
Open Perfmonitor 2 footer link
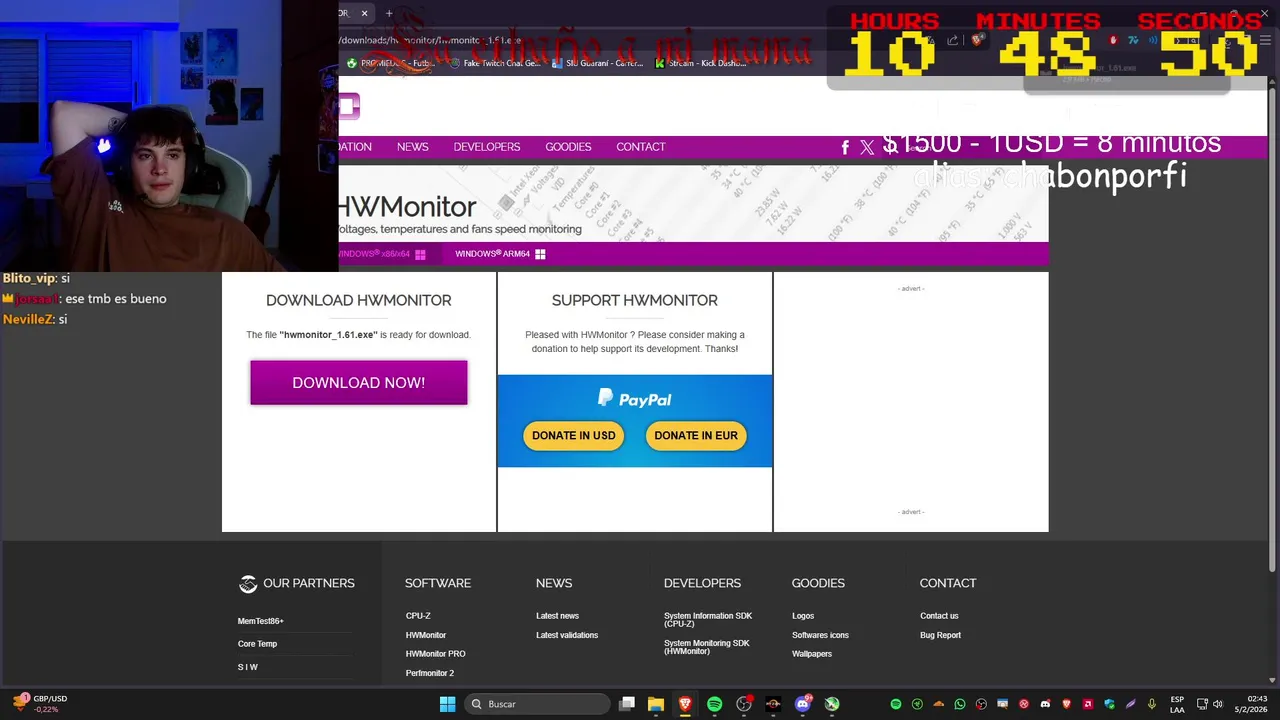point(430,673)
